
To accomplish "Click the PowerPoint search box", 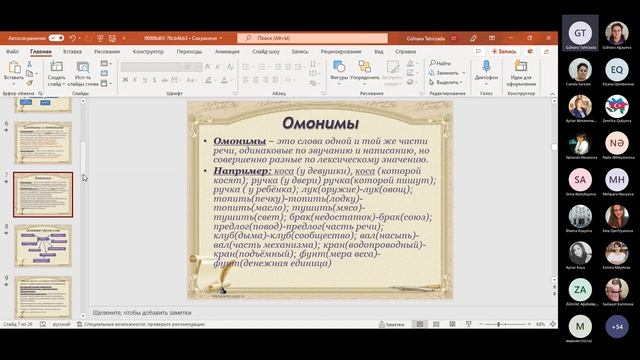I will pyautogui.click(x=312, y=38).
